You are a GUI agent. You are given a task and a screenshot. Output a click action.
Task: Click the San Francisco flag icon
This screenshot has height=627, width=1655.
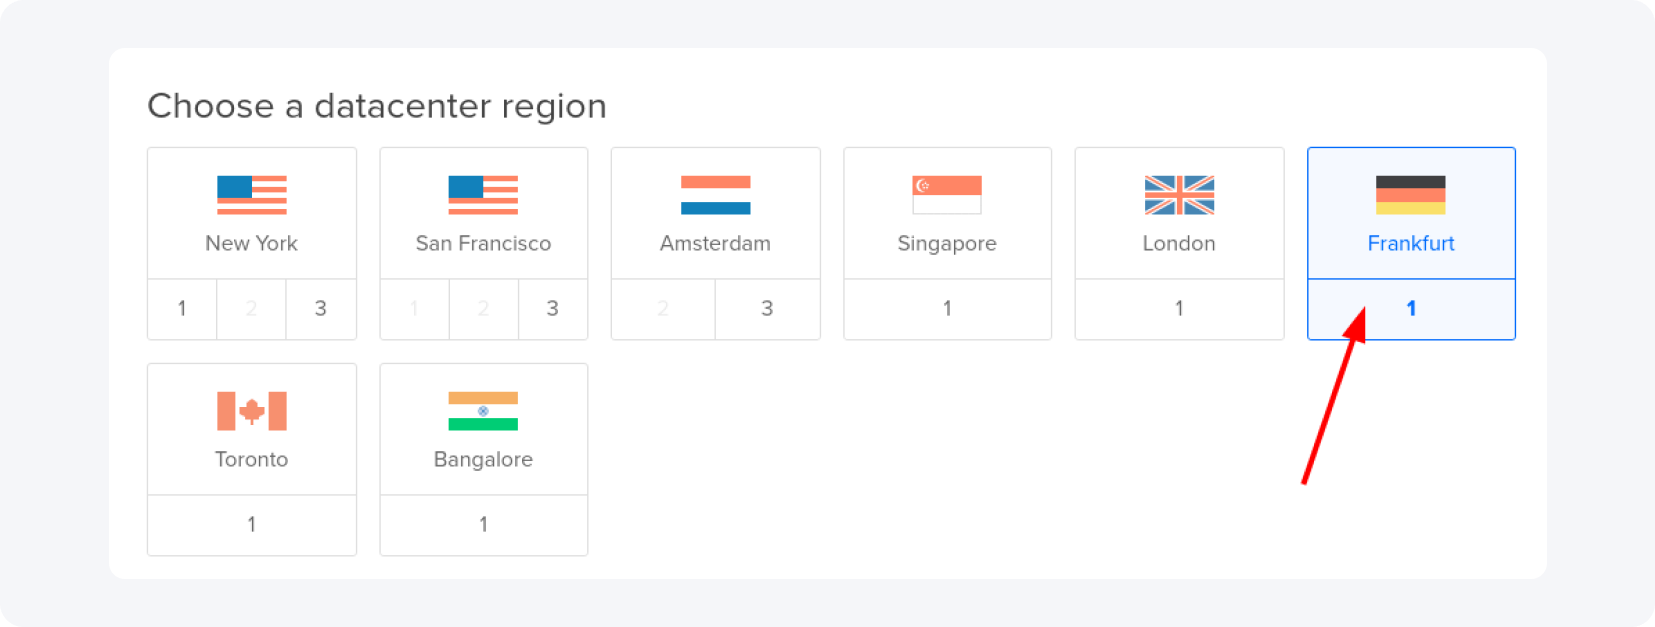(483, 195)
